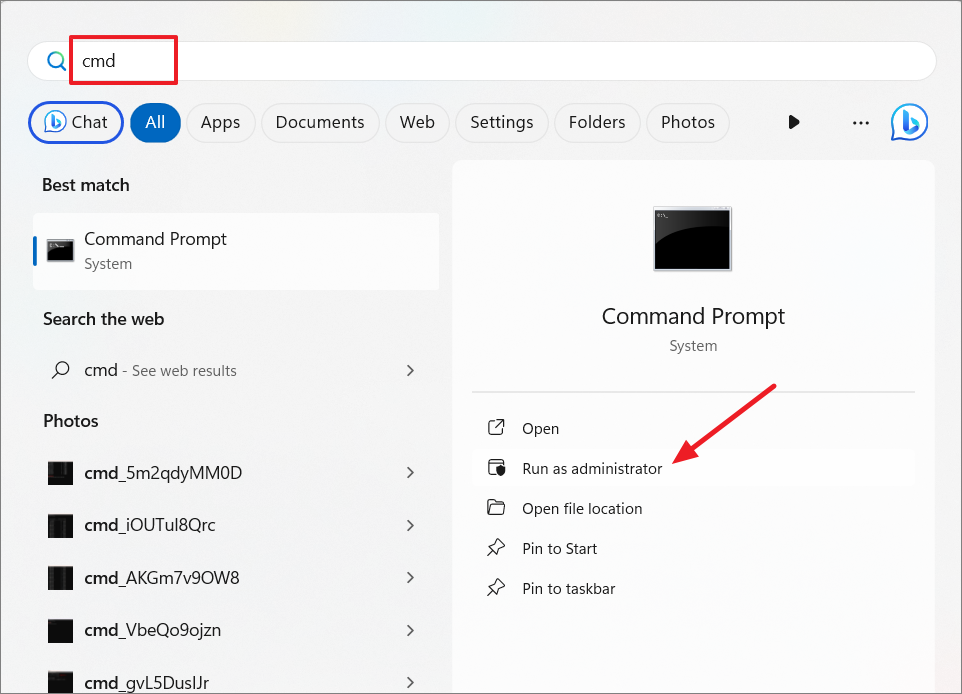Click thumbnail of cmd_AKGm7v9OW8 photo
This screenshot has width=962, height=694.
click(60, 578)
